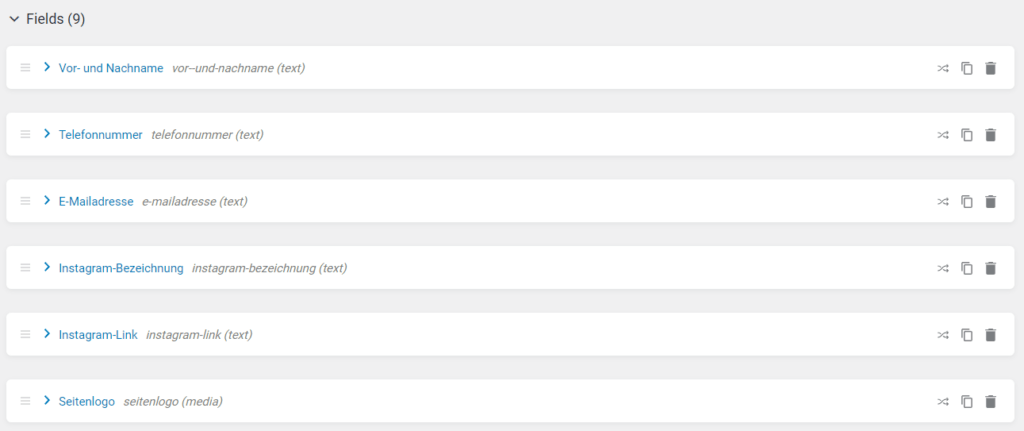Click shuffle icon on E-Mailadresse row

click(x=943, y=202)
